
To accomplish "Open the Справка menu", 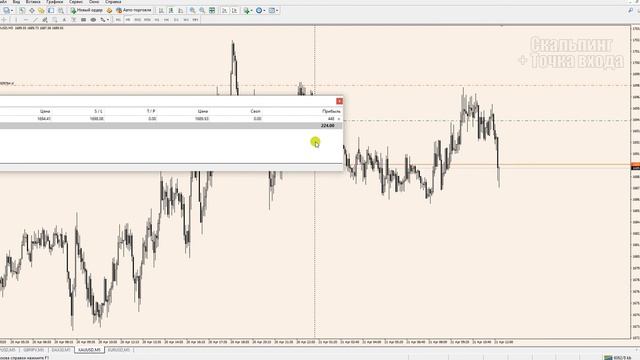I will (x=113, y=2).
